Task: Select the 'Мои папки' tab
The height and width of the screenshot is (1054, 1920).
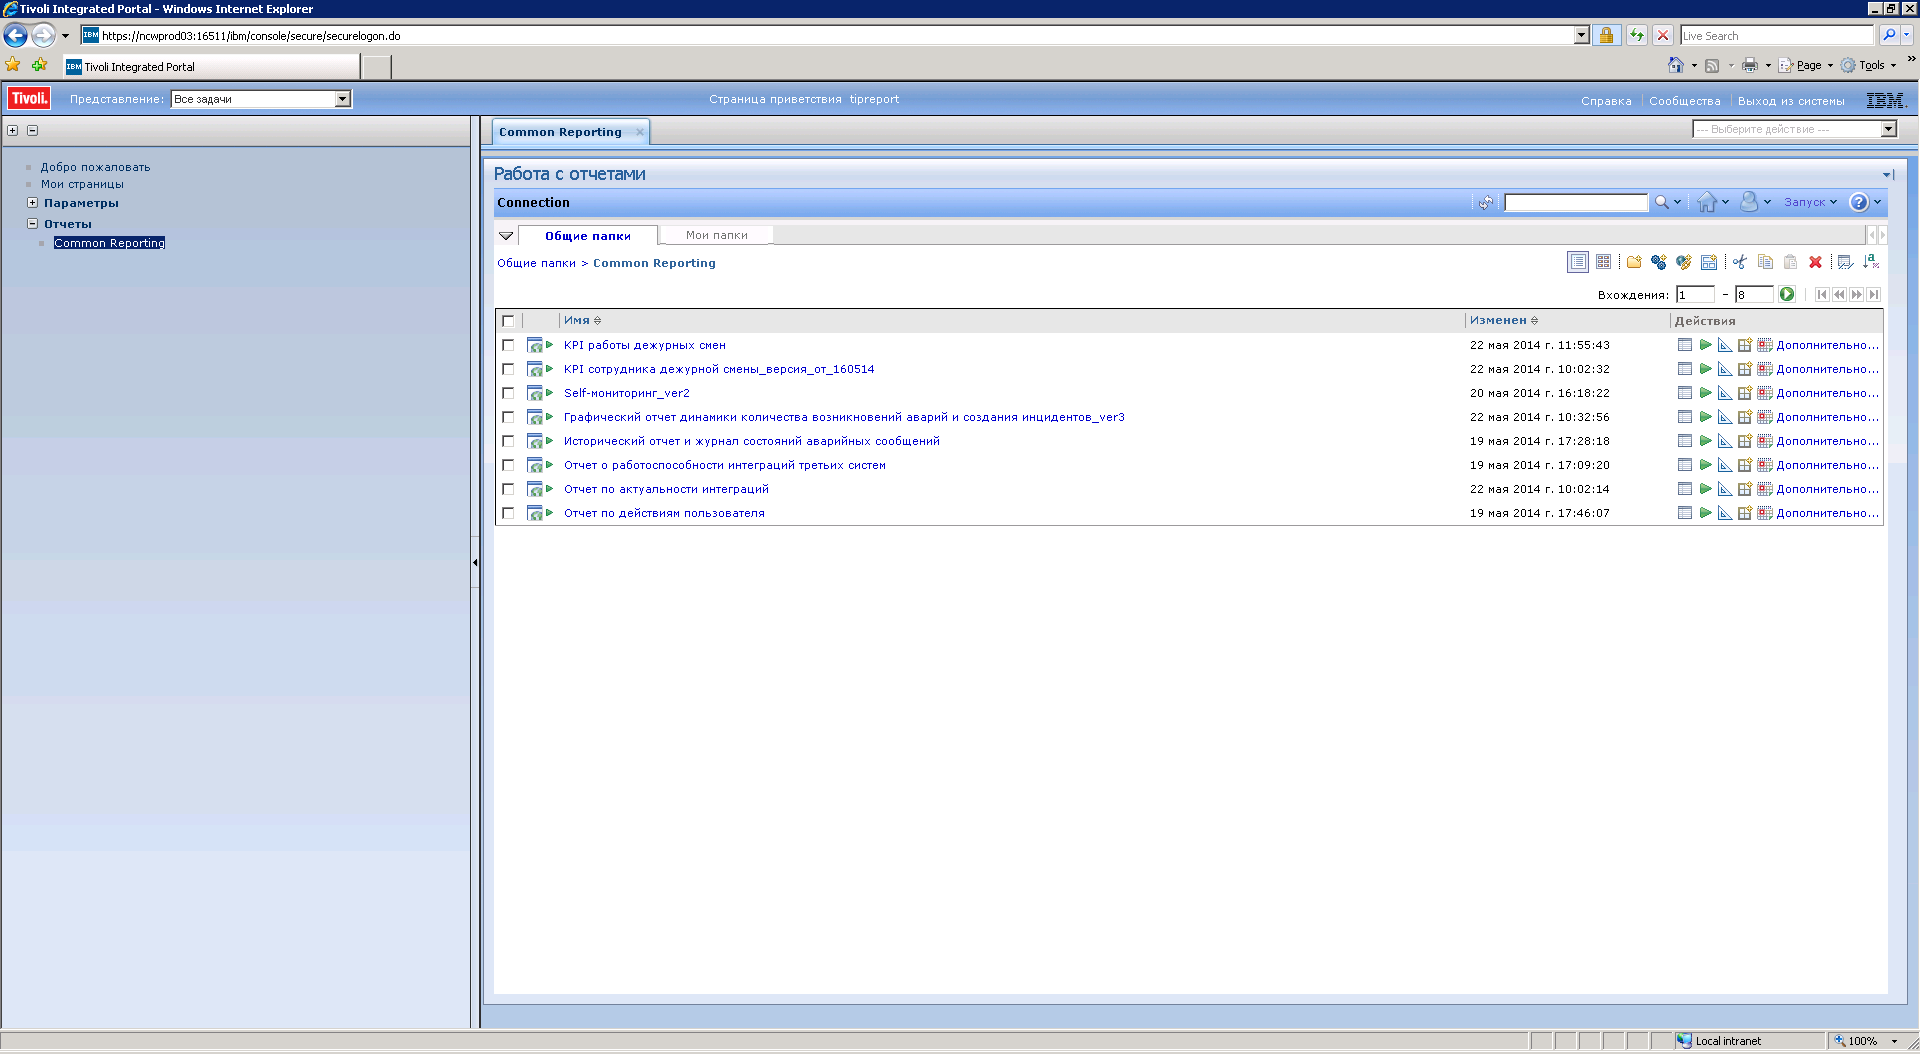Action: click(717, 235)
